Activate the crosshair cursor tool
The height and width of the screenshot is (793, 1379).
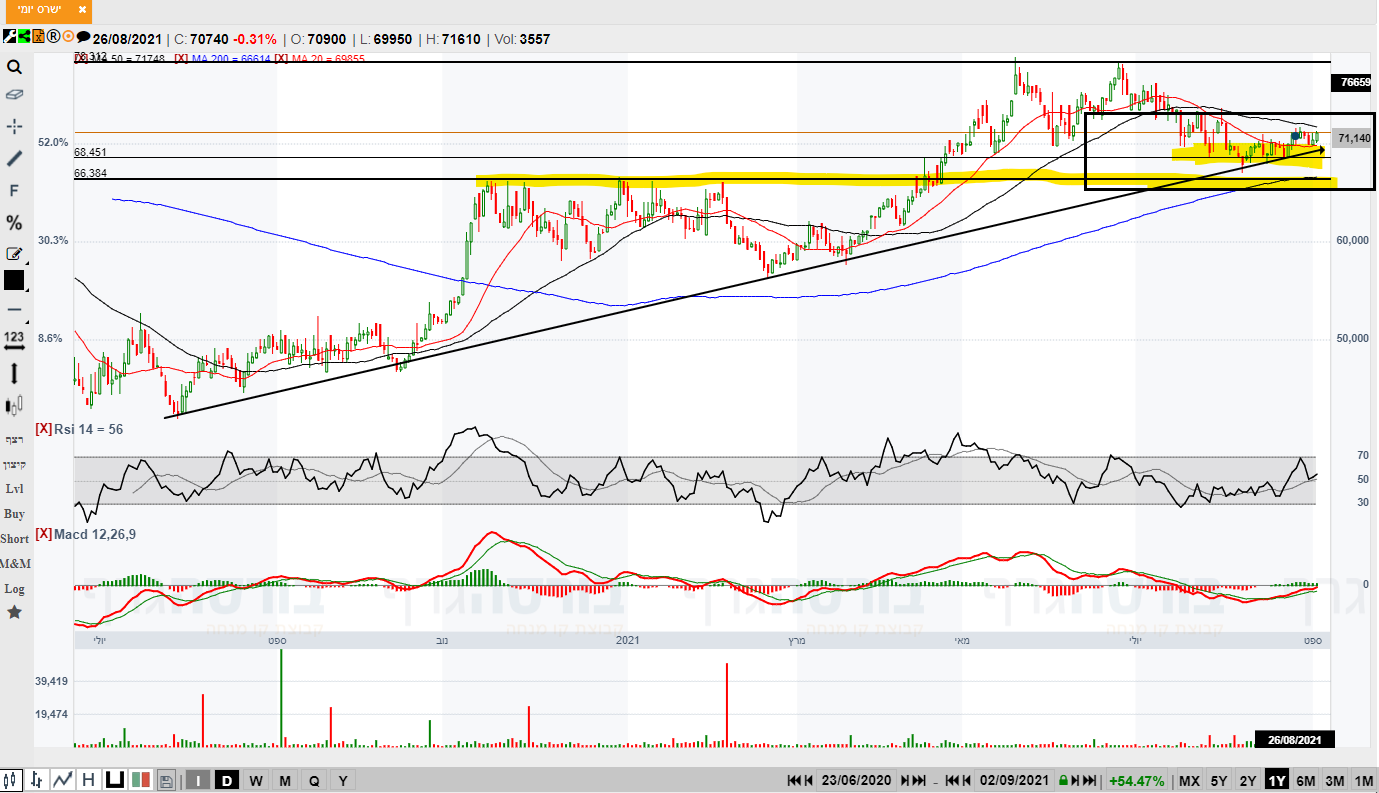click(14, 126)
